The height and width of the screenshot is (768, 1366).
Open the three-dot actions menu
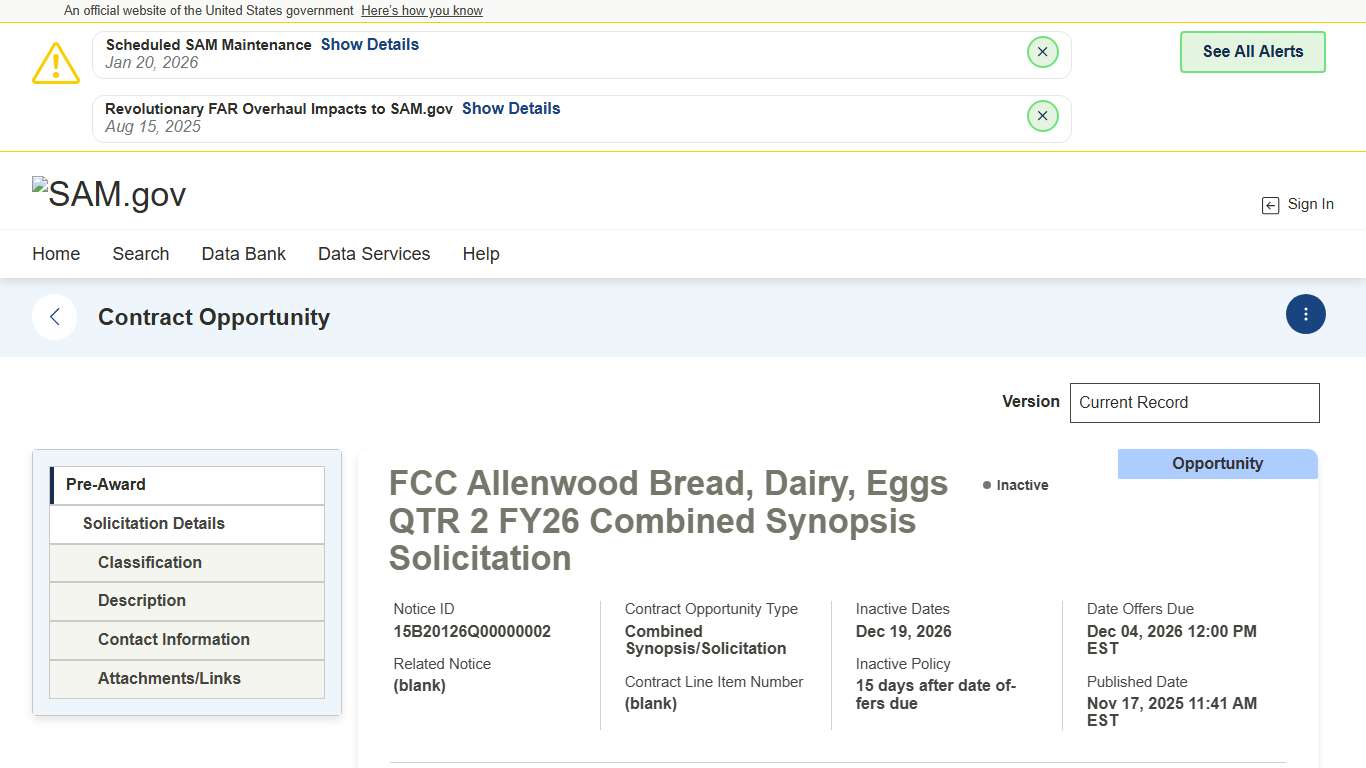pos(1305,314)
